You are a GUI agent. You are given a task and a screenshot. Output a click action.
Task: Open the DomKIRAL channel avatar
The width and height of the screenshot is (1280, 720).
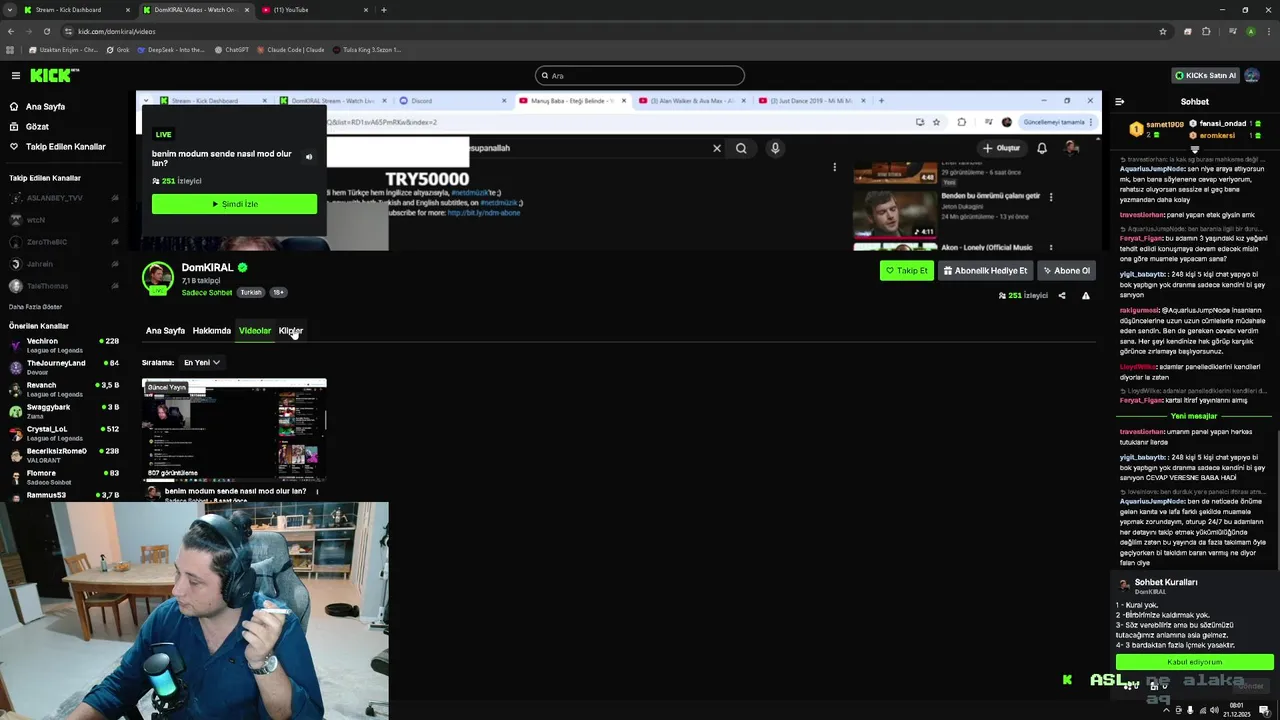click(x=158, y=278)
